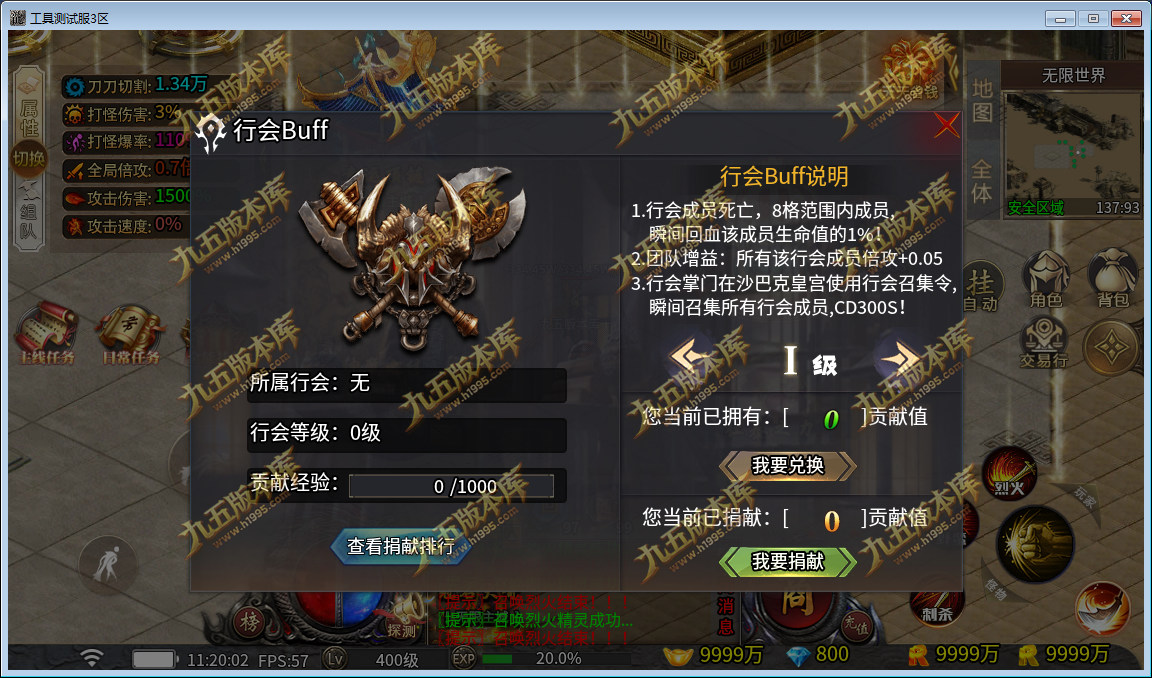
Task: Go to previous Buff level with left arrow
Action: coord(691,358)
